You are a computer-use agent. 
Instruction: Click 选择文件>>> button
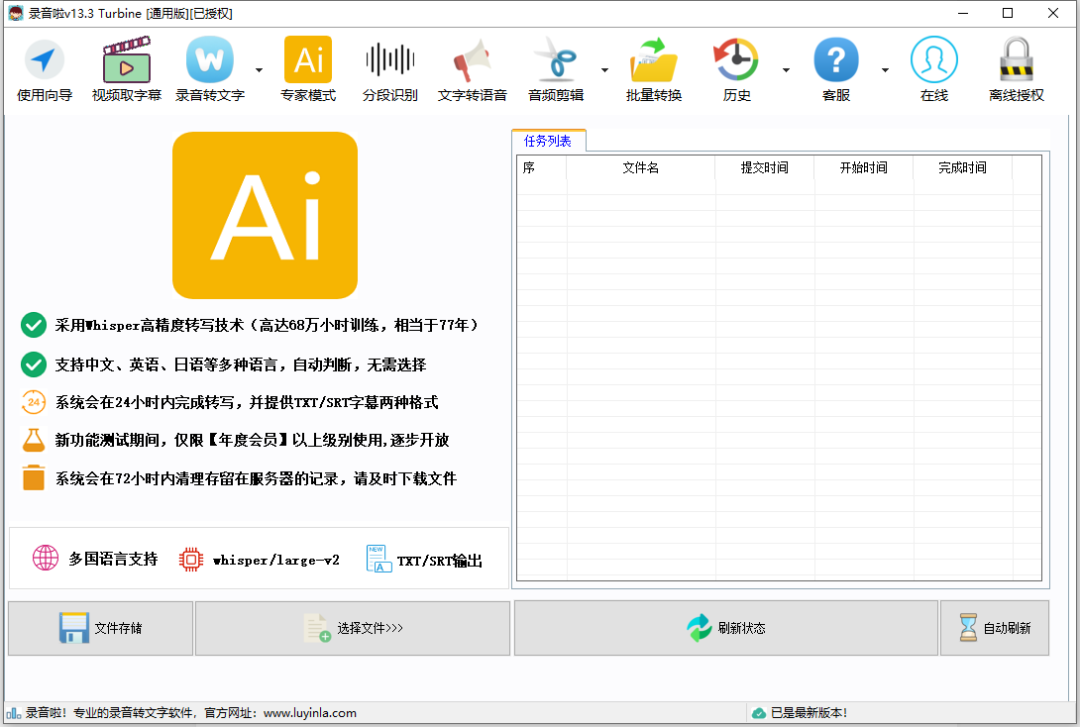(353, 628)
